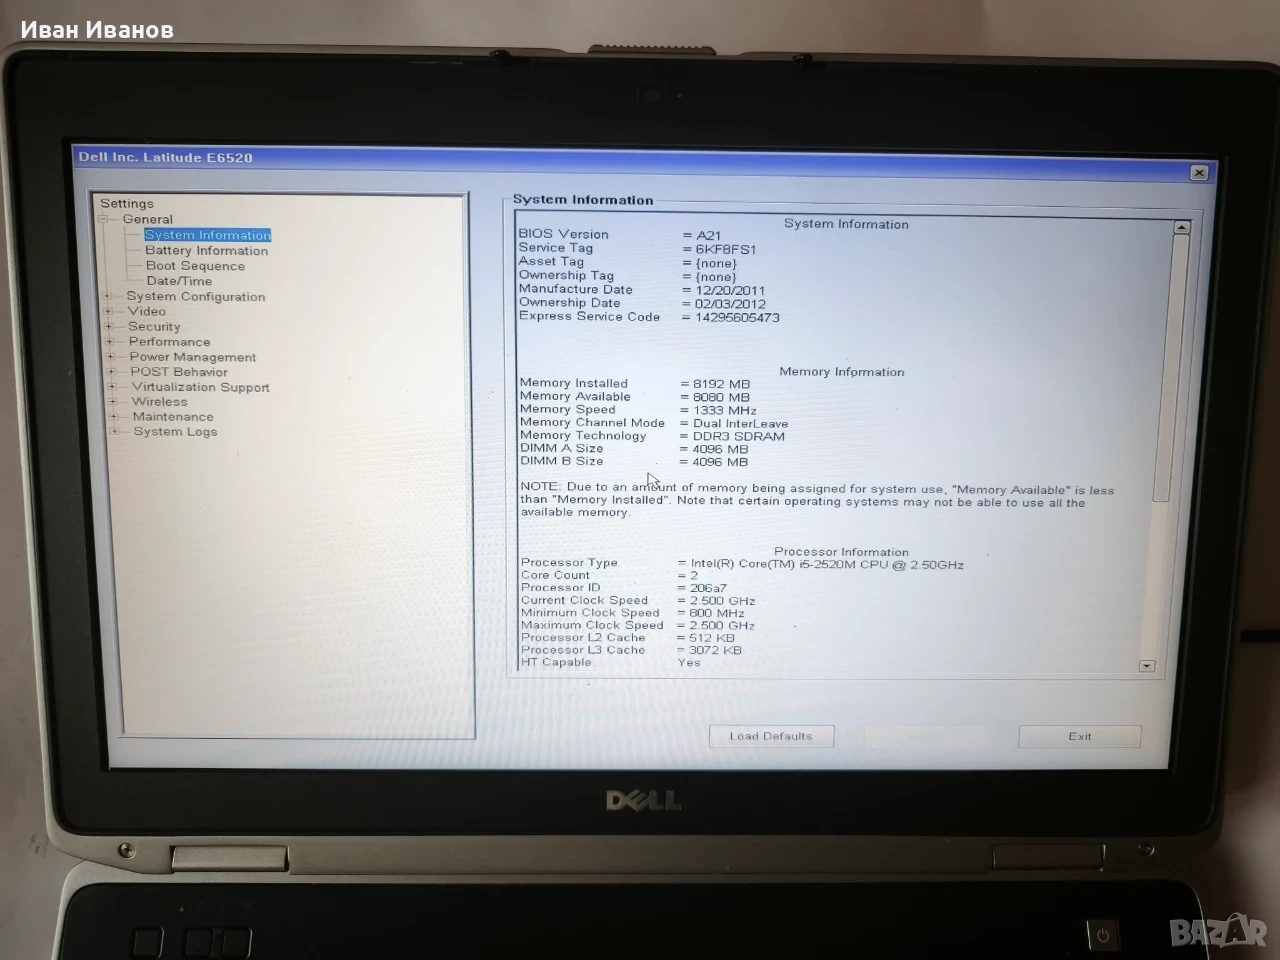Click the Processor L3 Cache value 3072 KB
The height and width of the screenshot is (960, 1280).
[715, 650]
